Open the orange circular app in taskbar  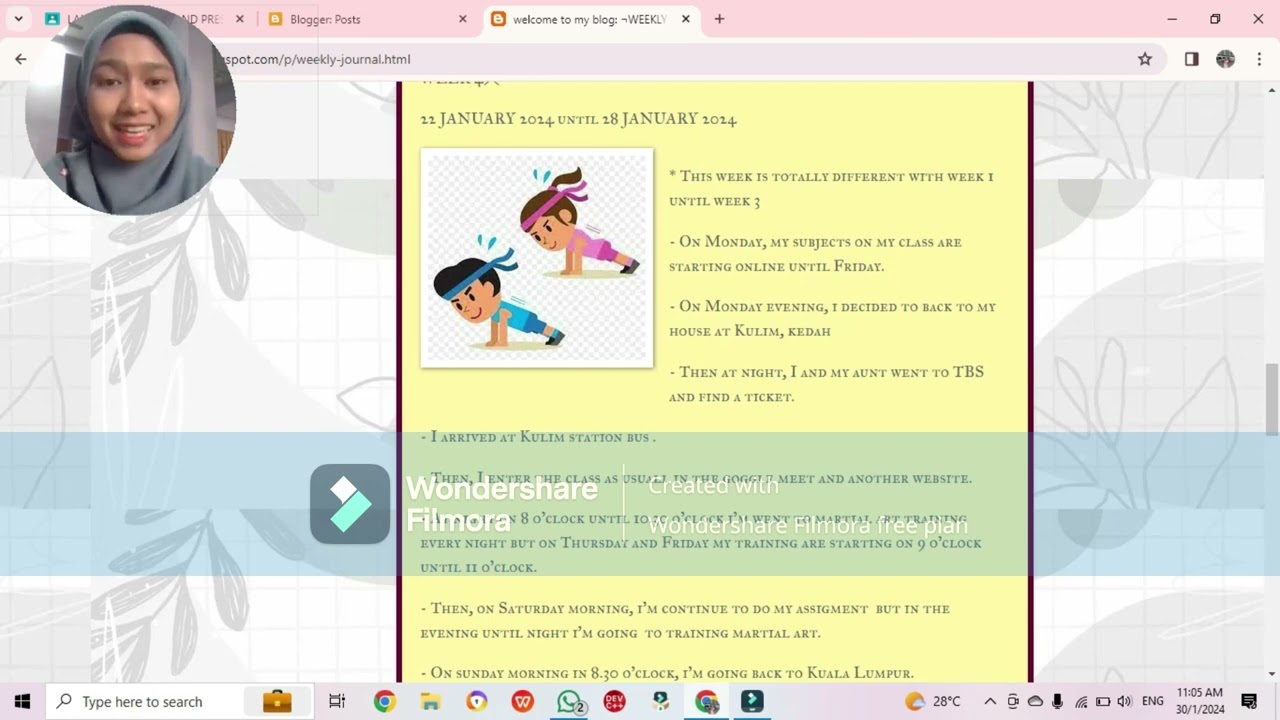pyautogui.click(x=476, y=701)
